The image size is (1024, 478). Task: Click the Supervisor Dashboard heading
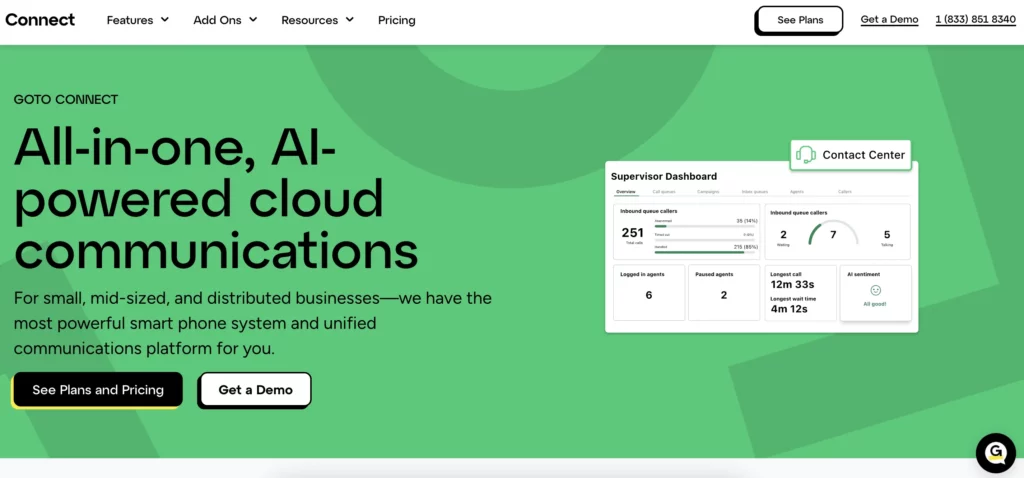pyautogui.click(x=664, y=176)
